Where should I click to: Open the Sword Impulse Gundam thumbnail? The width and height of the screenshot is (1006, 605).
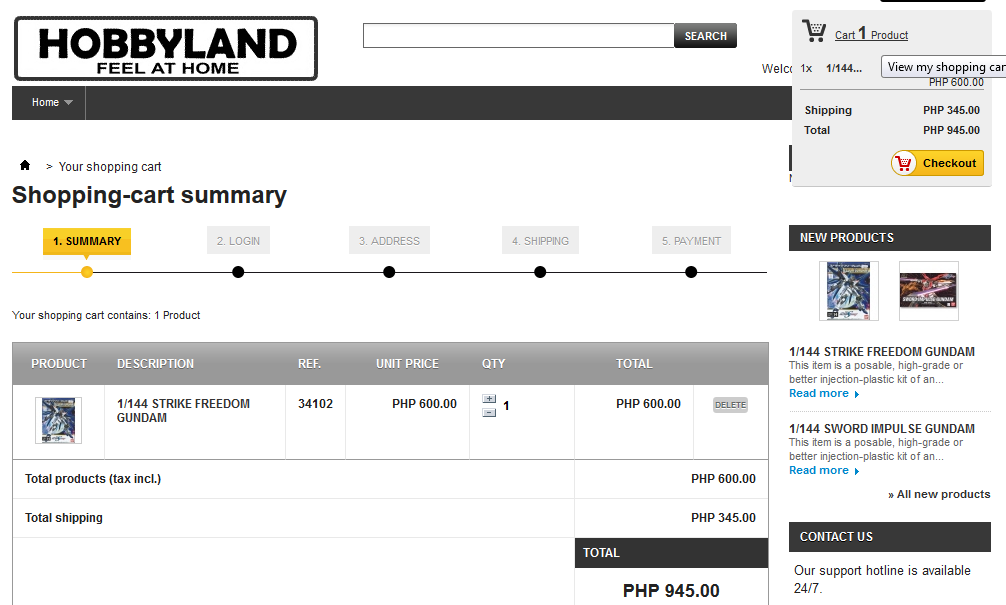pyautogui.click(x=928, y=291)
